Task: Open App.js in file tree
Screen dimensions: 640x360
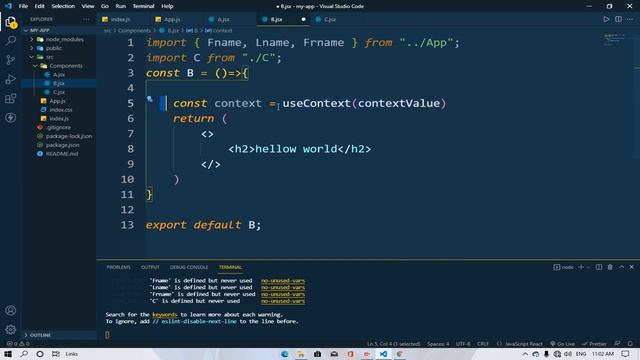Action: [x=57, y=101]
